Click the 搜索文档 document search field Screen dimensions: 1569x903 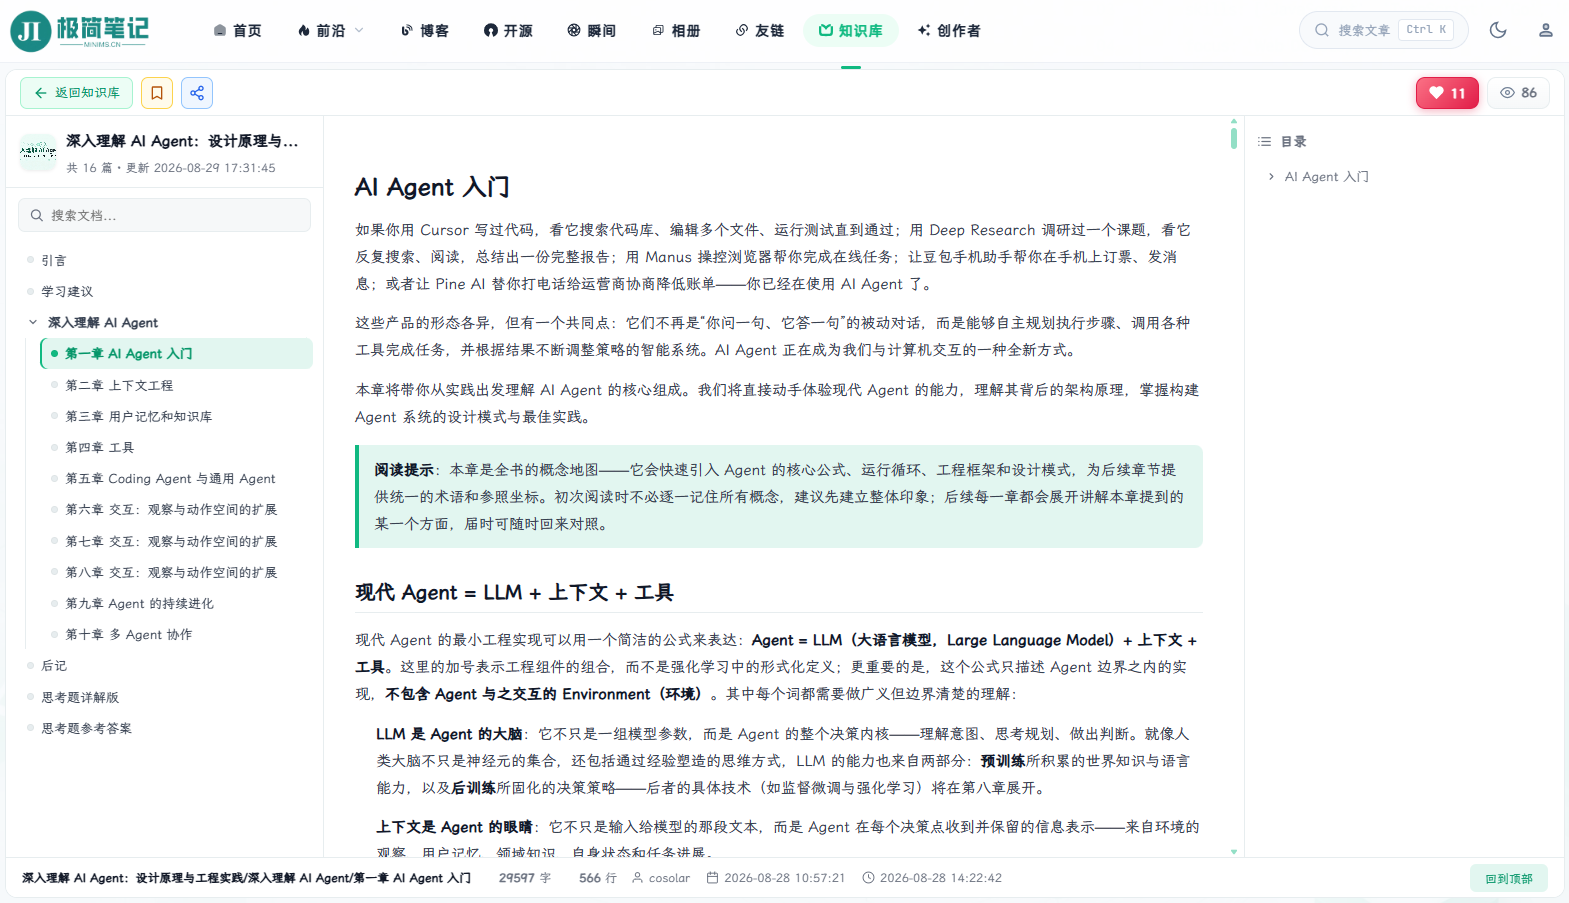point(164,215)
